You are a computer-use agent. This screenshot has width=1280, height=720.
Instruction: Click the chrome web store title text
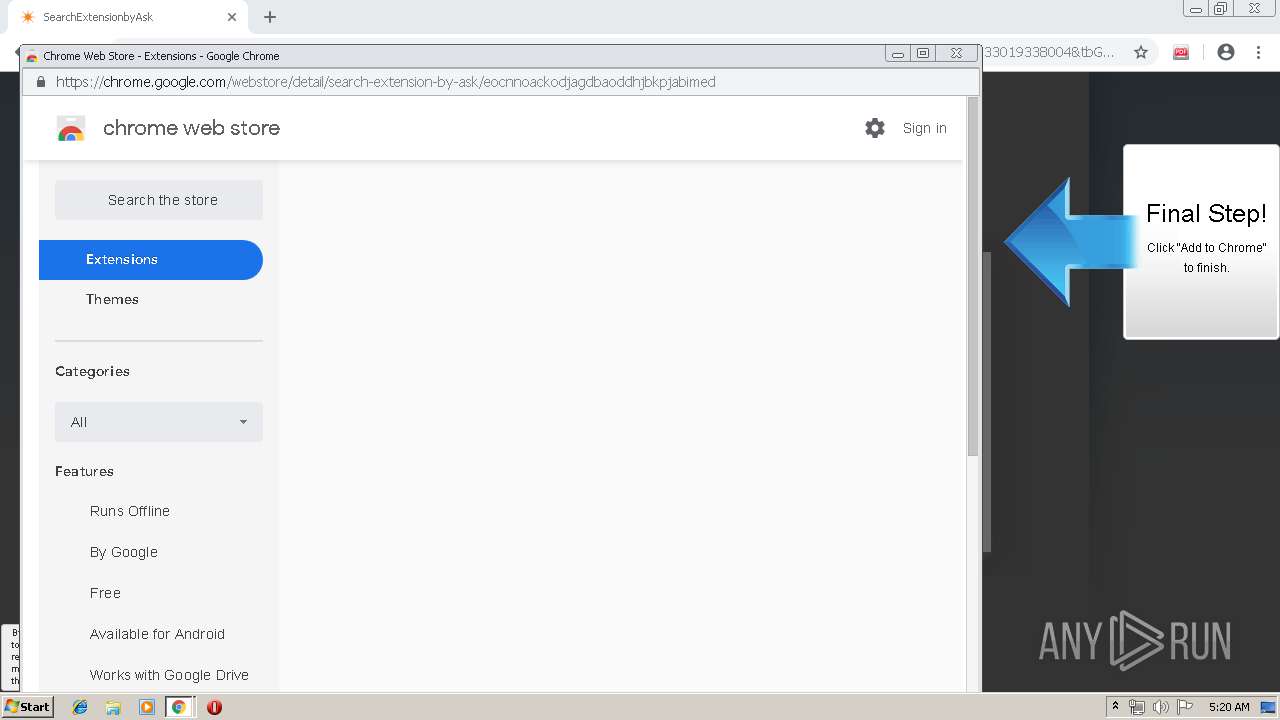click(x=191, y=128)
